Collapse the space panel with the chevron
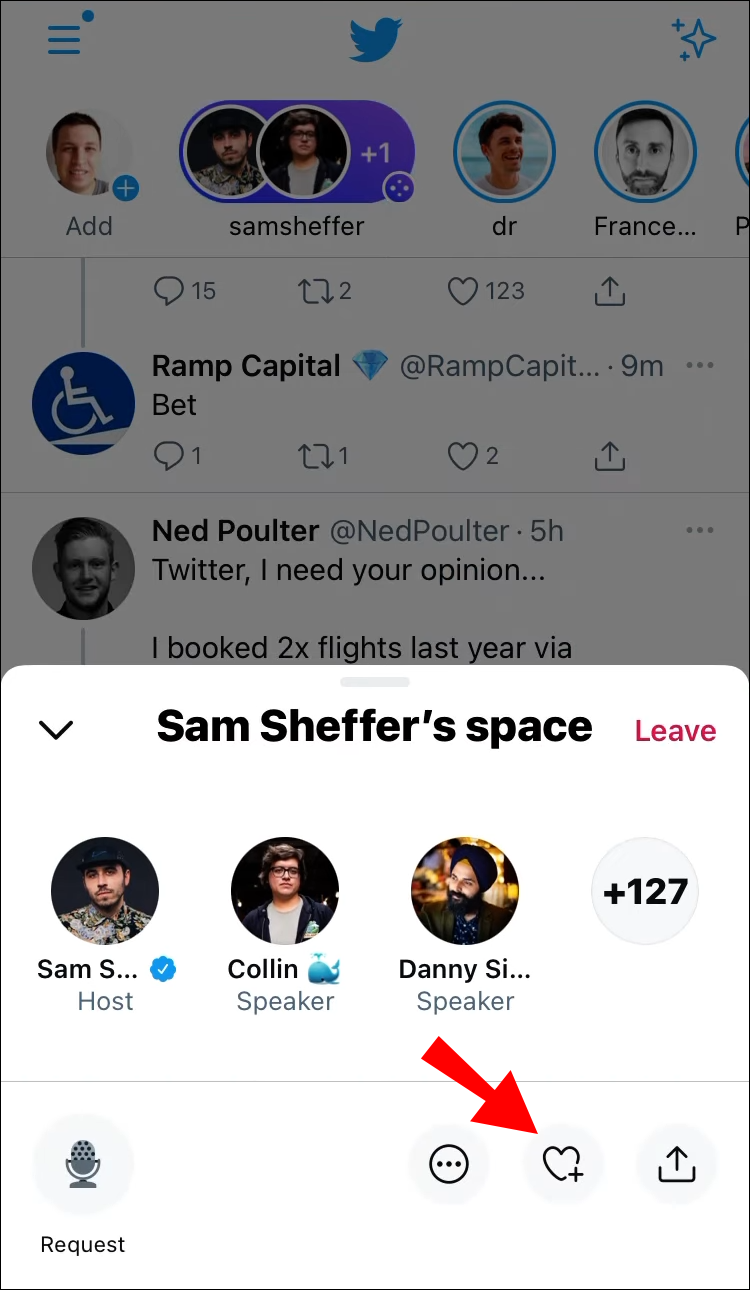Screen dimensions: 750x1290 [x=56, y=730]
